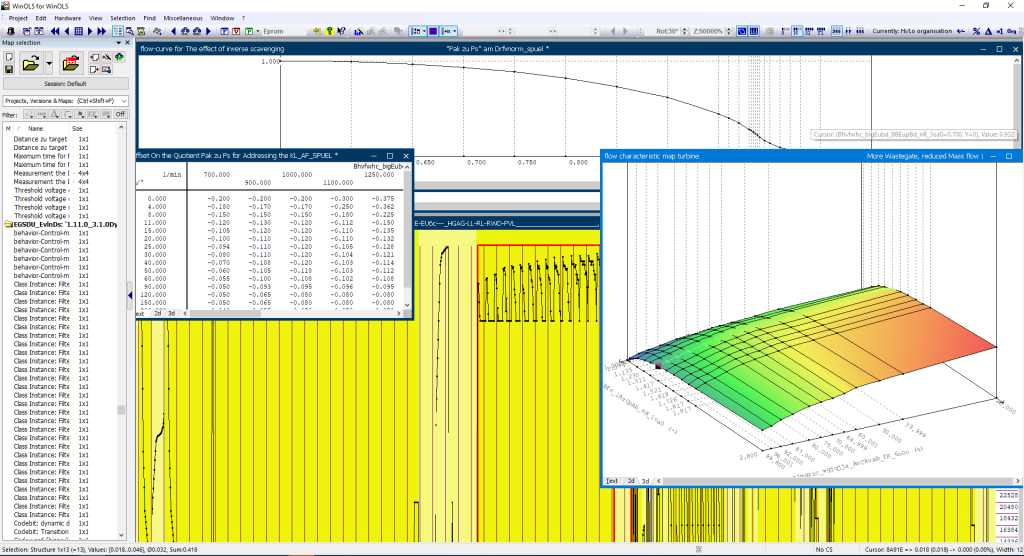Click the Original/Orig display icon at toolbar end

tap(1012, 31)
